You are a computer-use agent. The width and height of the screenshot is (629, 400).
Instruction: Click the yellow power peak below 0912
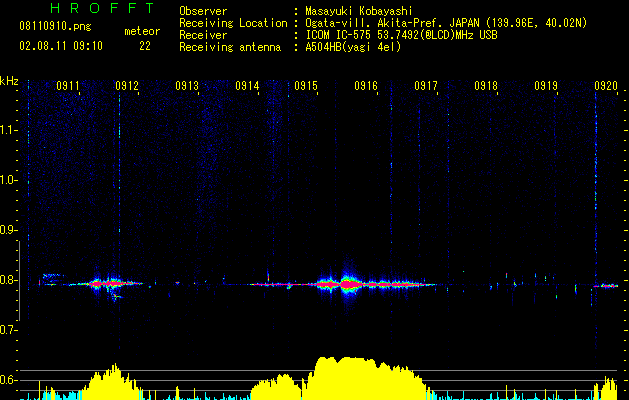point(112,382)
